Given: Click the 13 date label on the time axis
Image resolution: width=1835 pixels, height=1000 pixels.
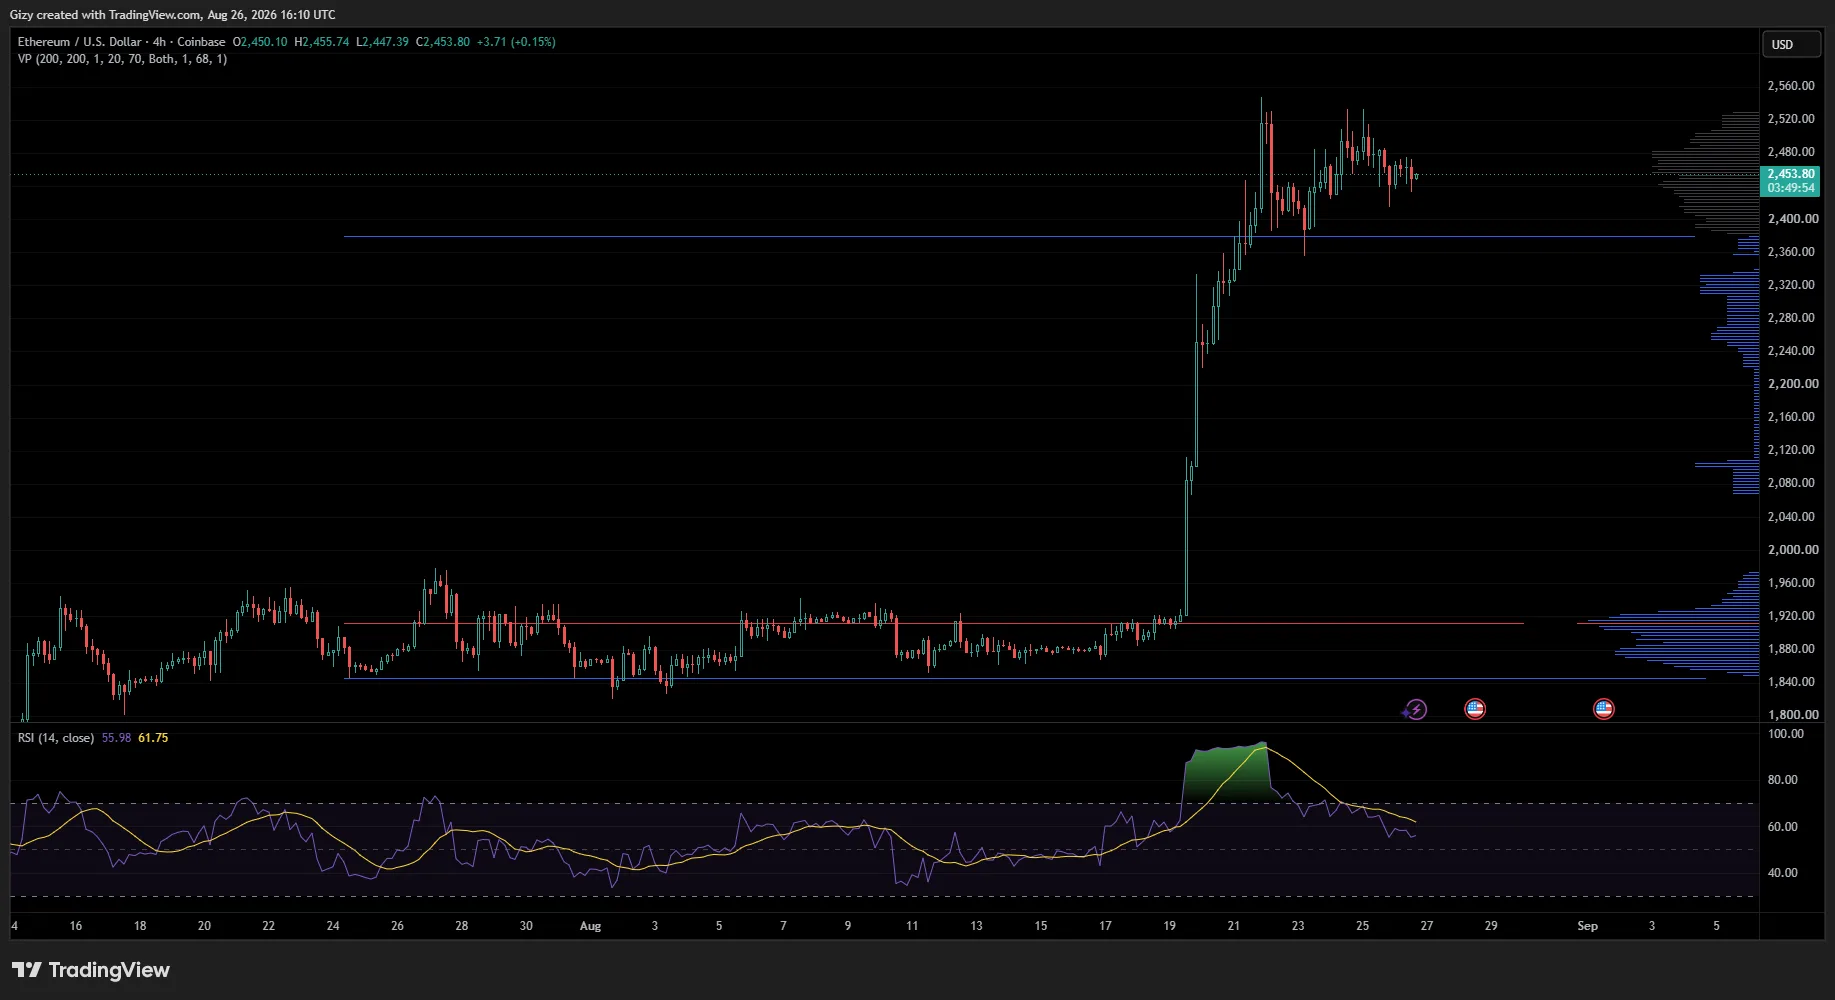Looking at the screenshot, I should [976, 926].
